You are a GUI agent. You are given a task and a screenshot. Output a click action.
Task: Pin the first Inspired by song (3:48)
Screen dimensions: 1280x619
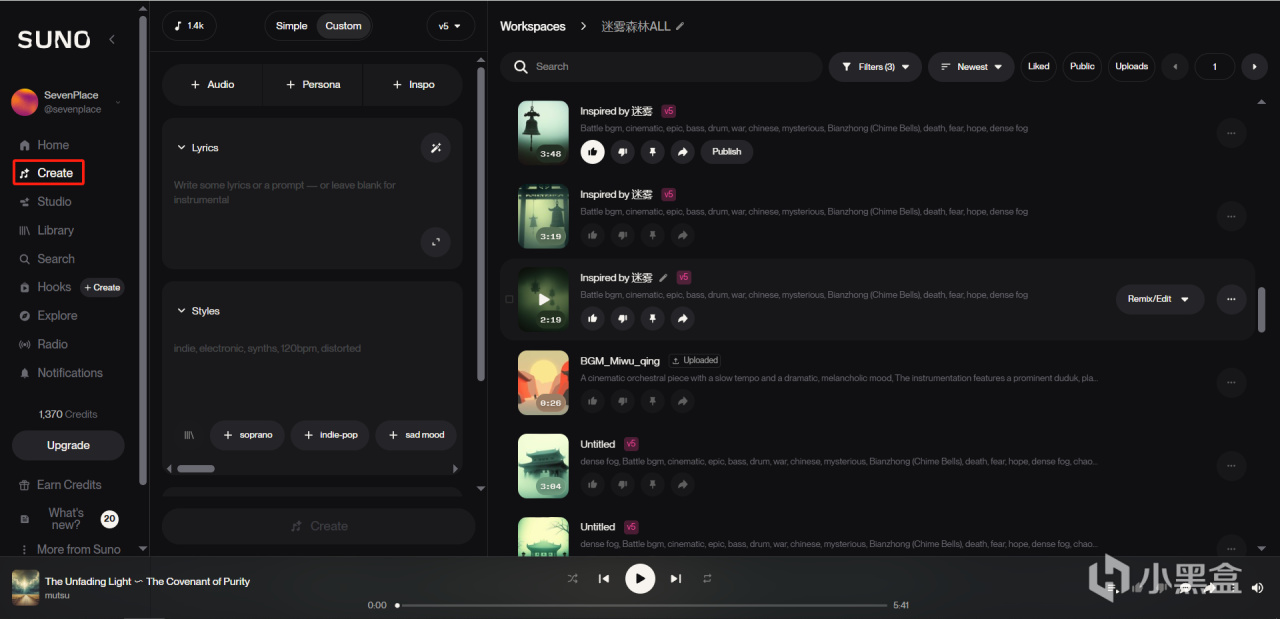pyautogui.click(x=652, y=152)
